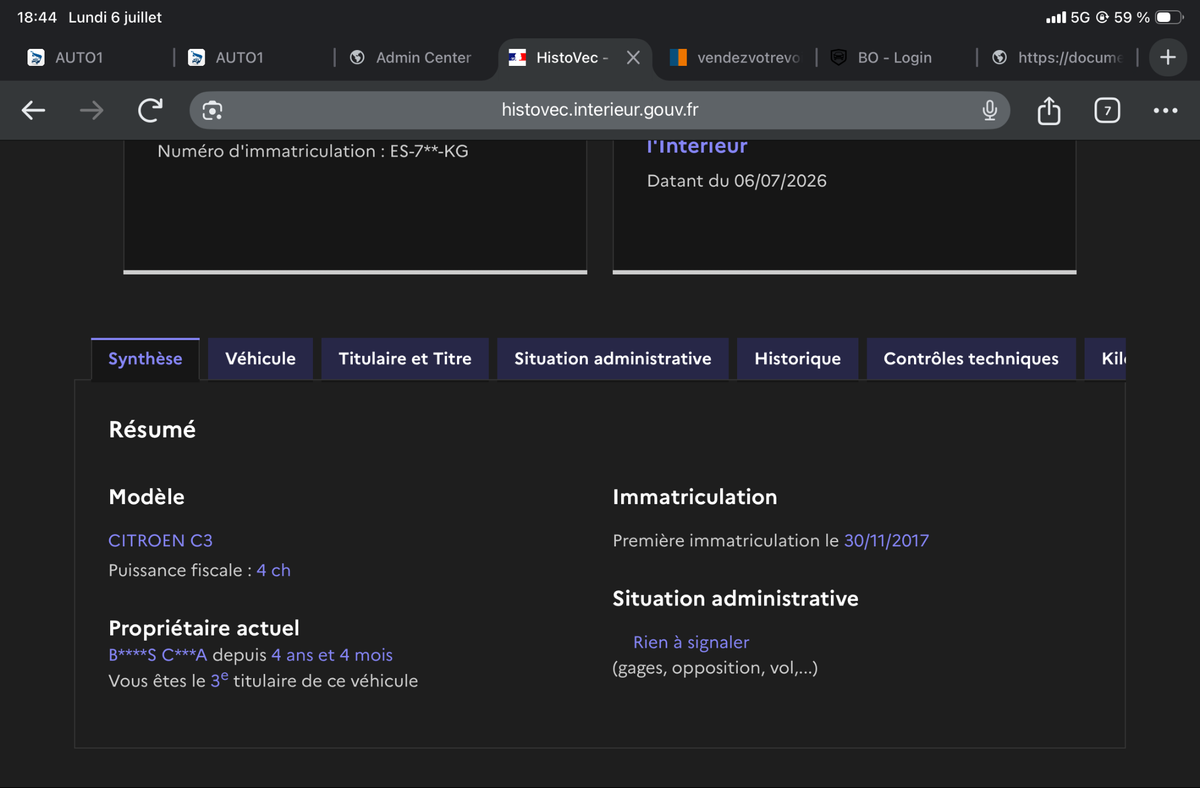The height and width of the screenshot is (788, 1200).
Task: Open the share sheet icon
Action: click(x=1048, y=110)
